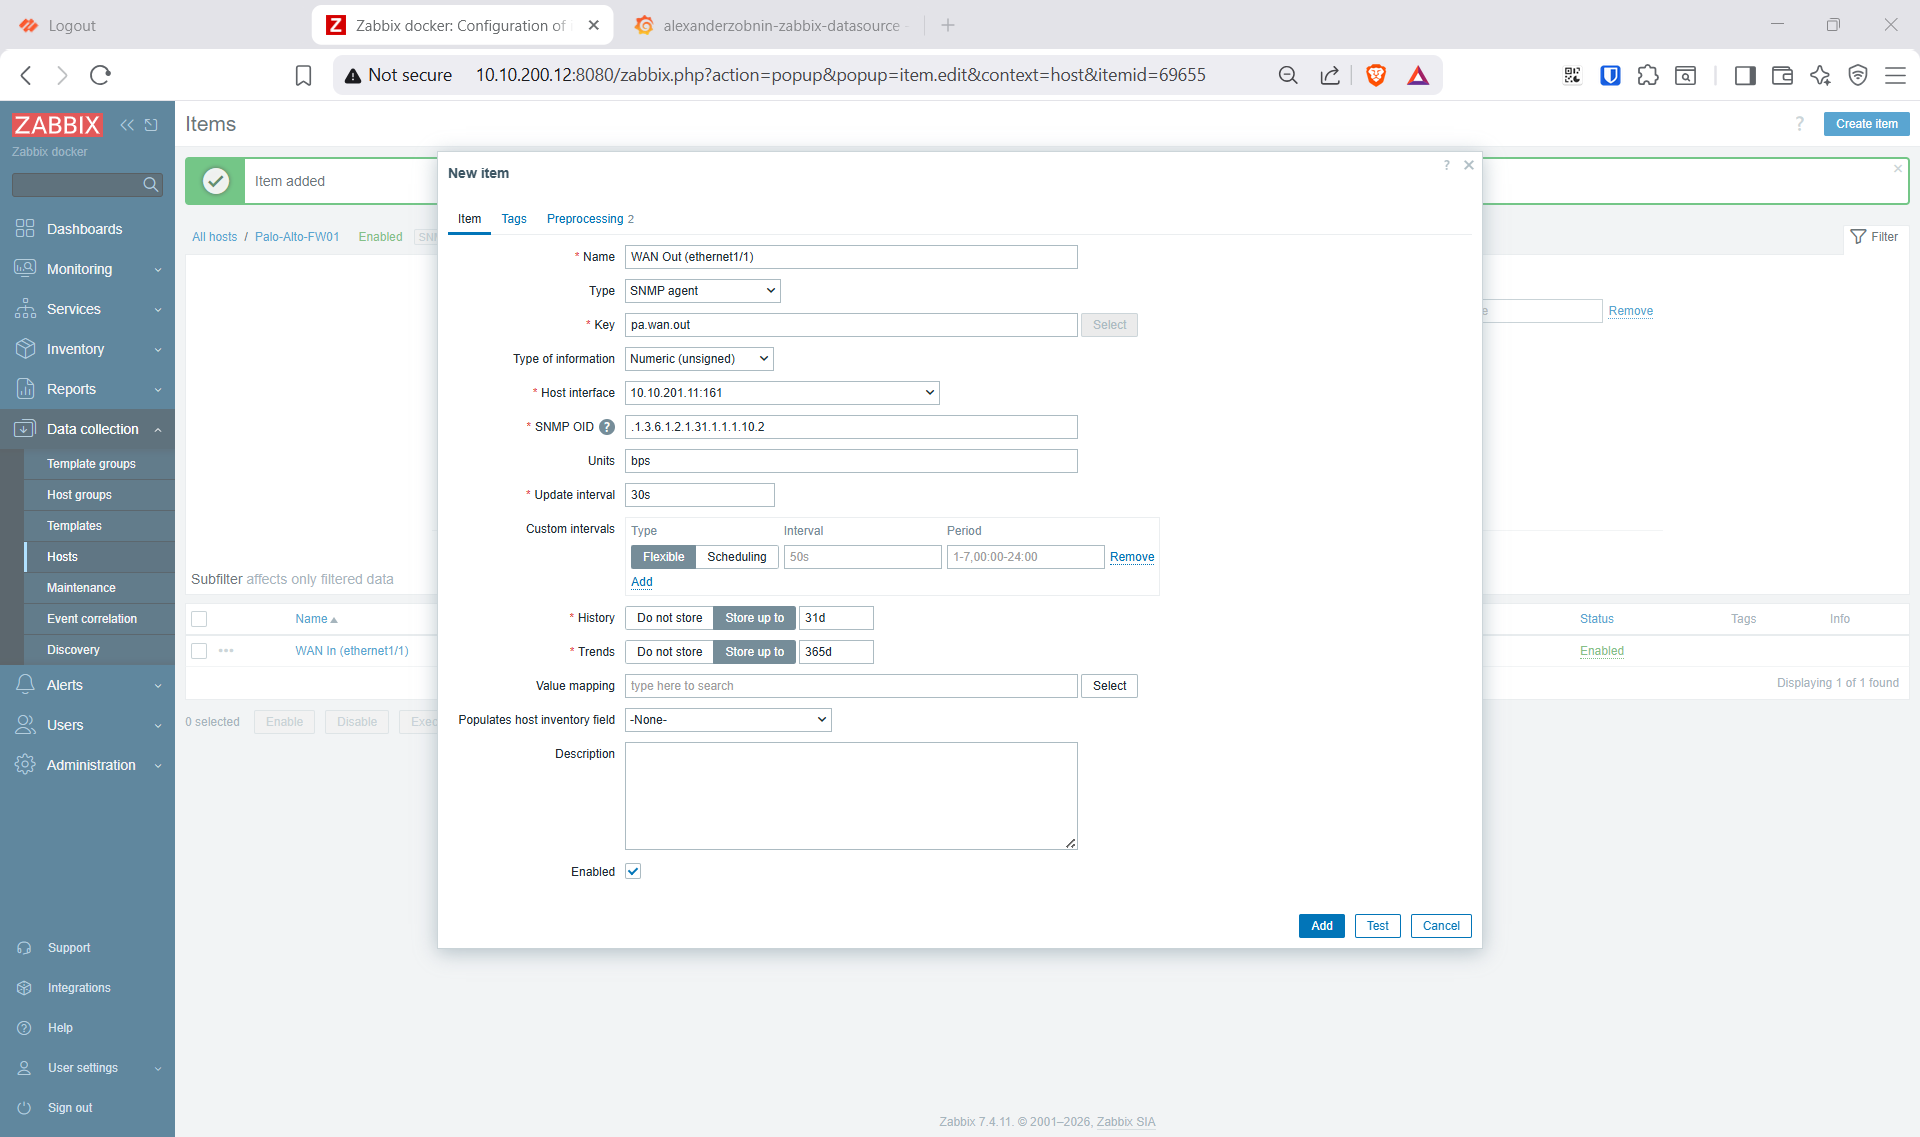The width and height of the screenshot is (1920, 1137).
Task: Choose History Store up to
Action: point(755,618)
